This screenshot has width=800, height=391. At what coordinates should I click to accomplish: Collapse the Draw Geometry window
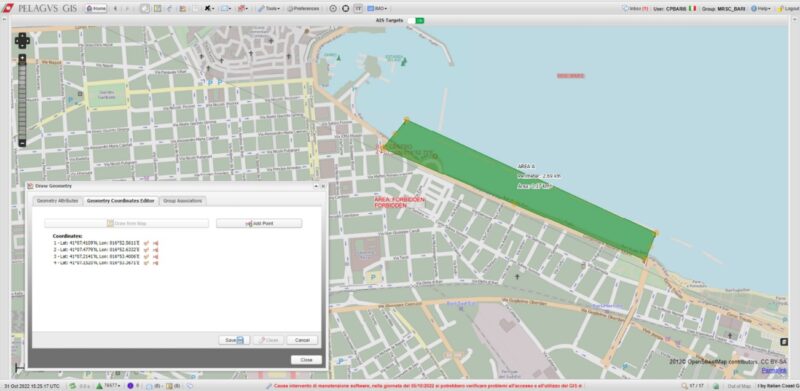tap(316, 186)
